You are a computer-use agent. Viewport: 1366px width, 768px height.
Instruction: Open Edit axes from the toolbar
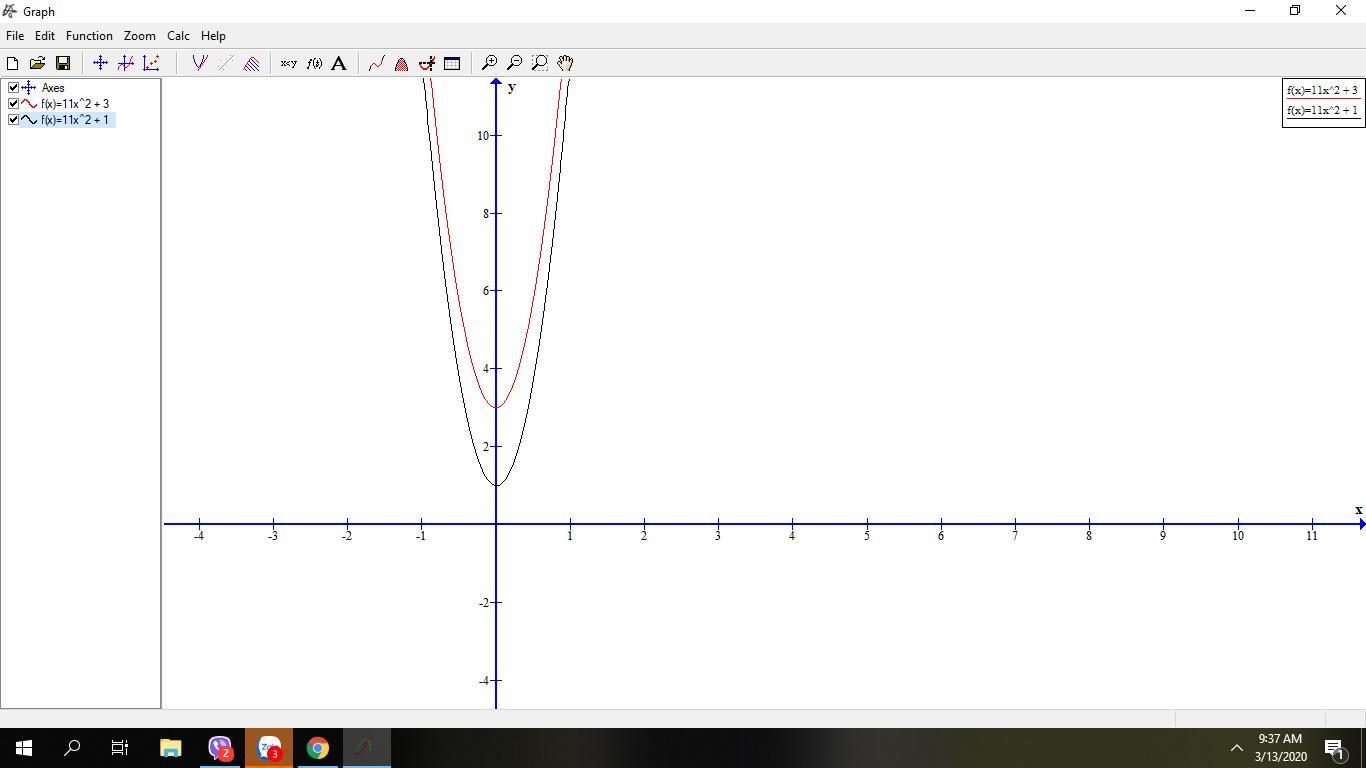(x=100, y=63)
